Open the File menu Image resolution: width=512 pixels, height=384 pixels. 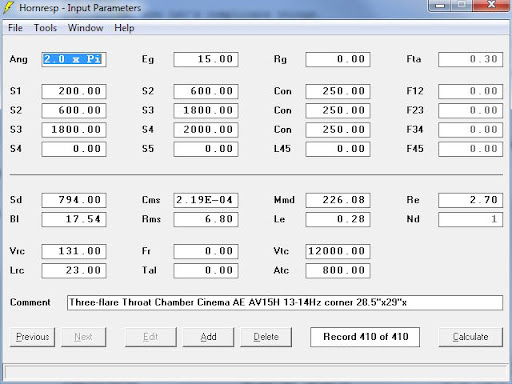pos(15,28)
